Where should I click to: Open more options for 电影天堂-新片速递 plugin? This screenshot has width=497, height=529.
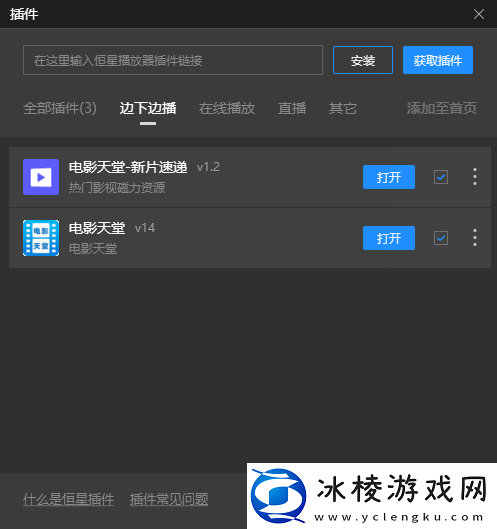475,177
